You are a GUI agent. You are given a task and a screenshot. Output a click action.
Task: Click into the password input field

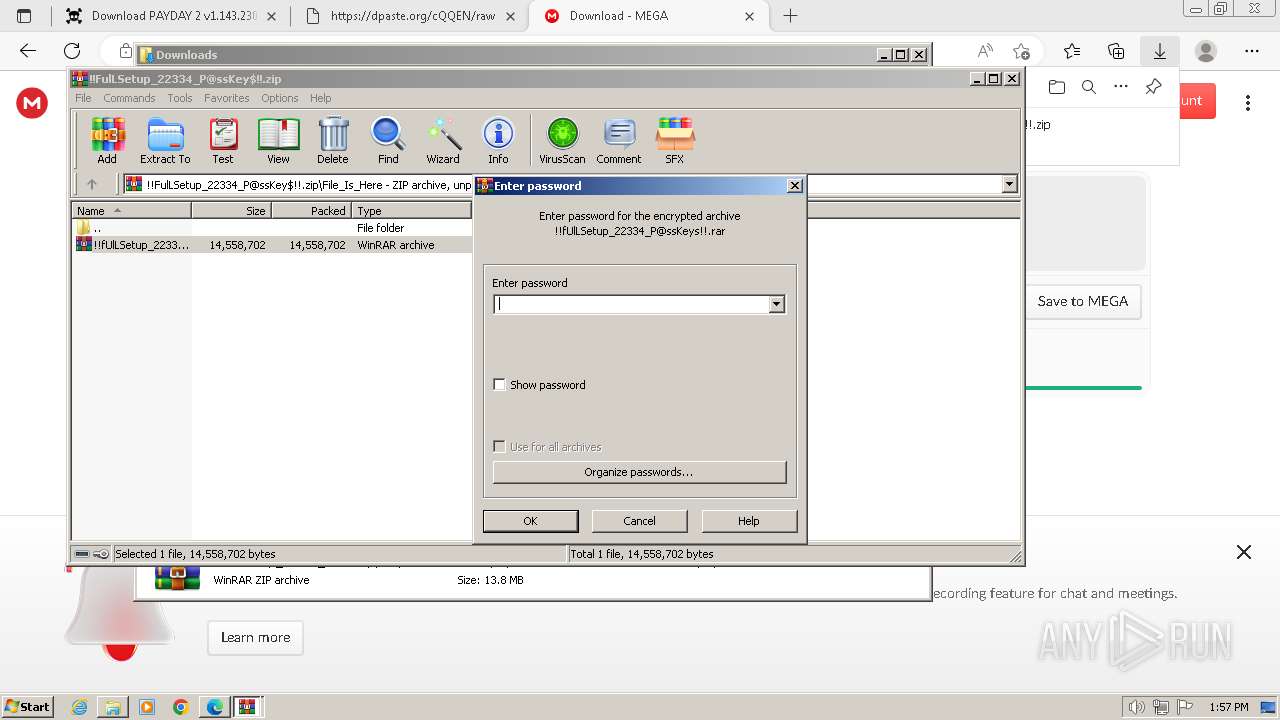click(631, 304)
